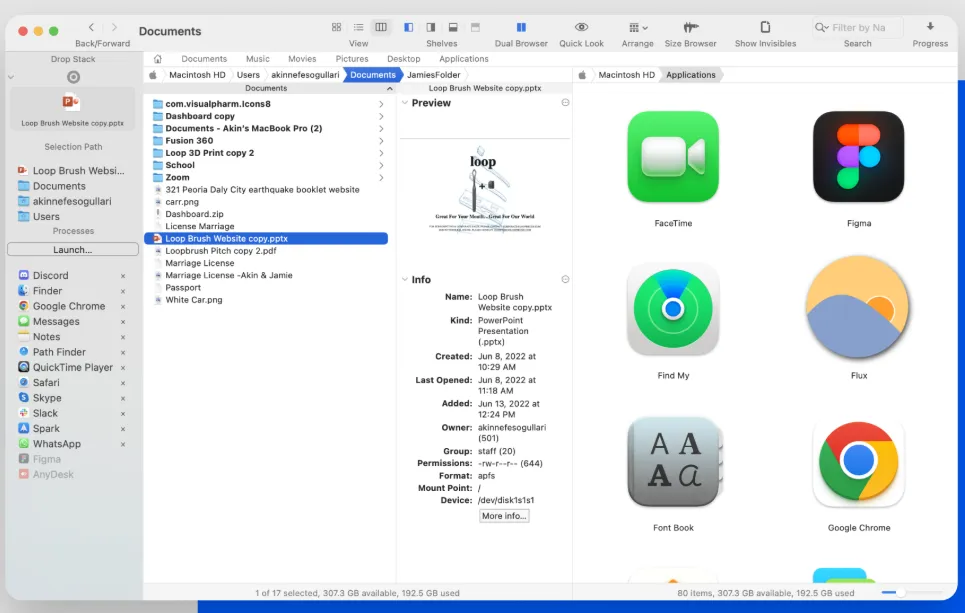The width and height of the screenshot is (965, 613).
Task: Open the Figma app icon
Action: tap(859, 157)
